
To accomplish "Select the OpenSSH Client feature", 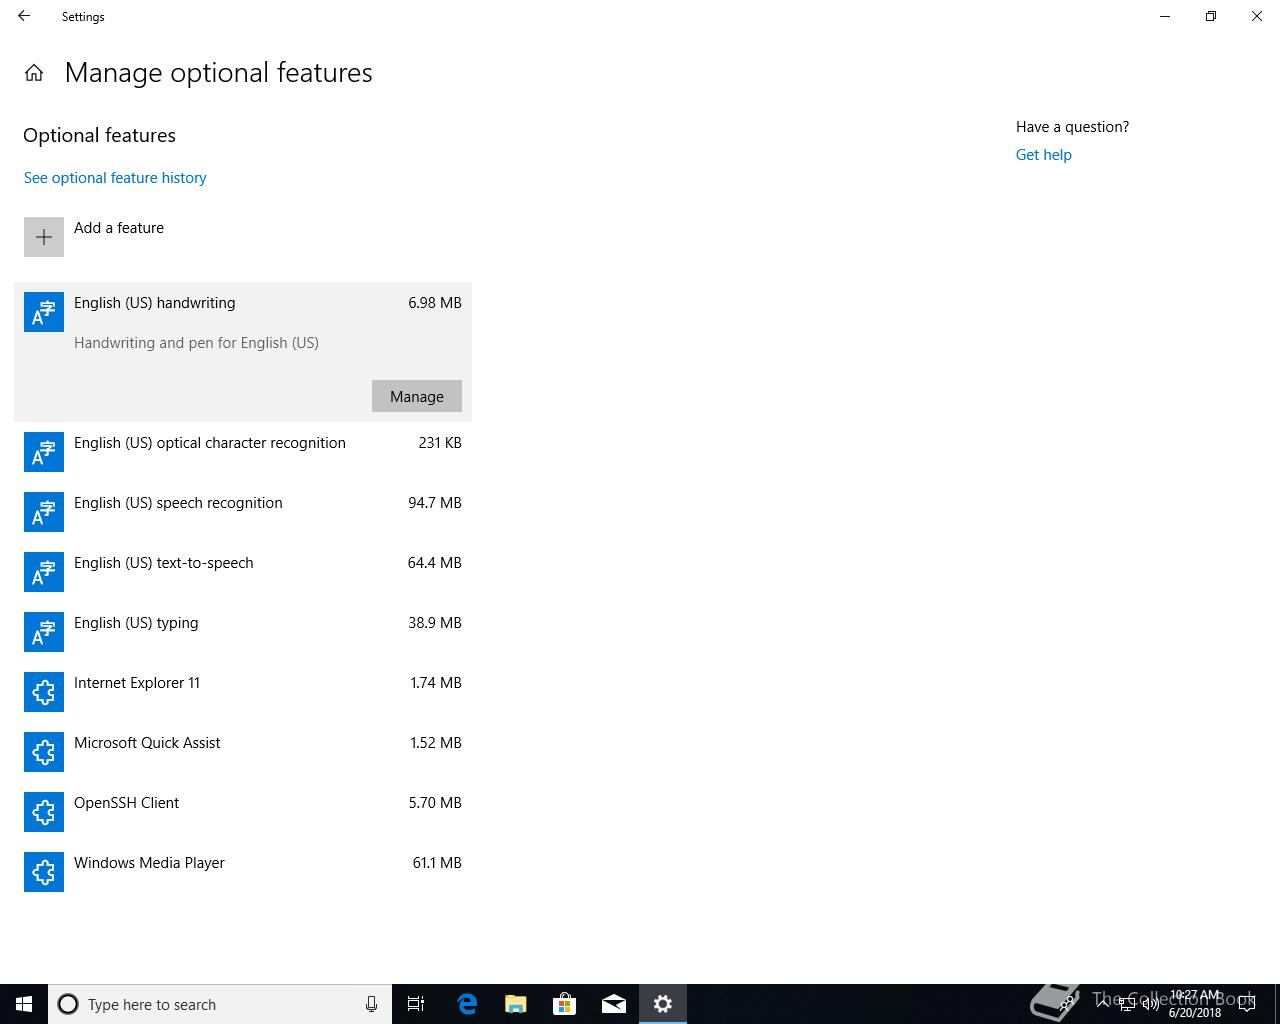I will [243, 812].
